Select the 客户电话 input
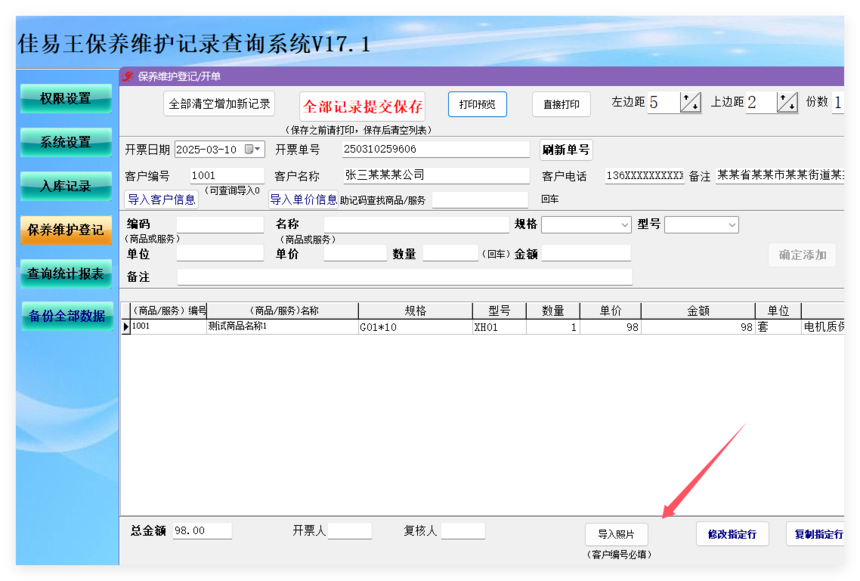 (644, 176)
